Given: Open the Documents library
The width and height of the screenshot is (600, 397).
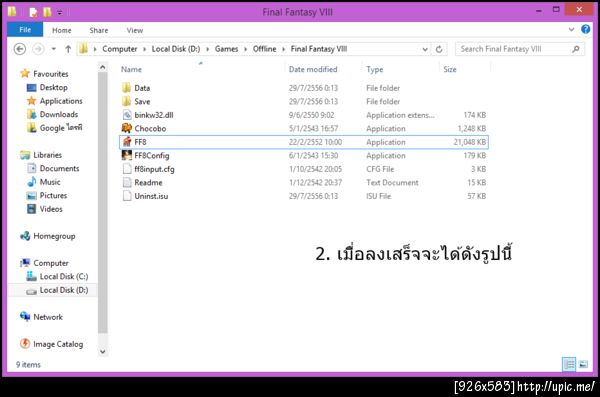Looking at the screenshot, I should [x=59, y=168].
